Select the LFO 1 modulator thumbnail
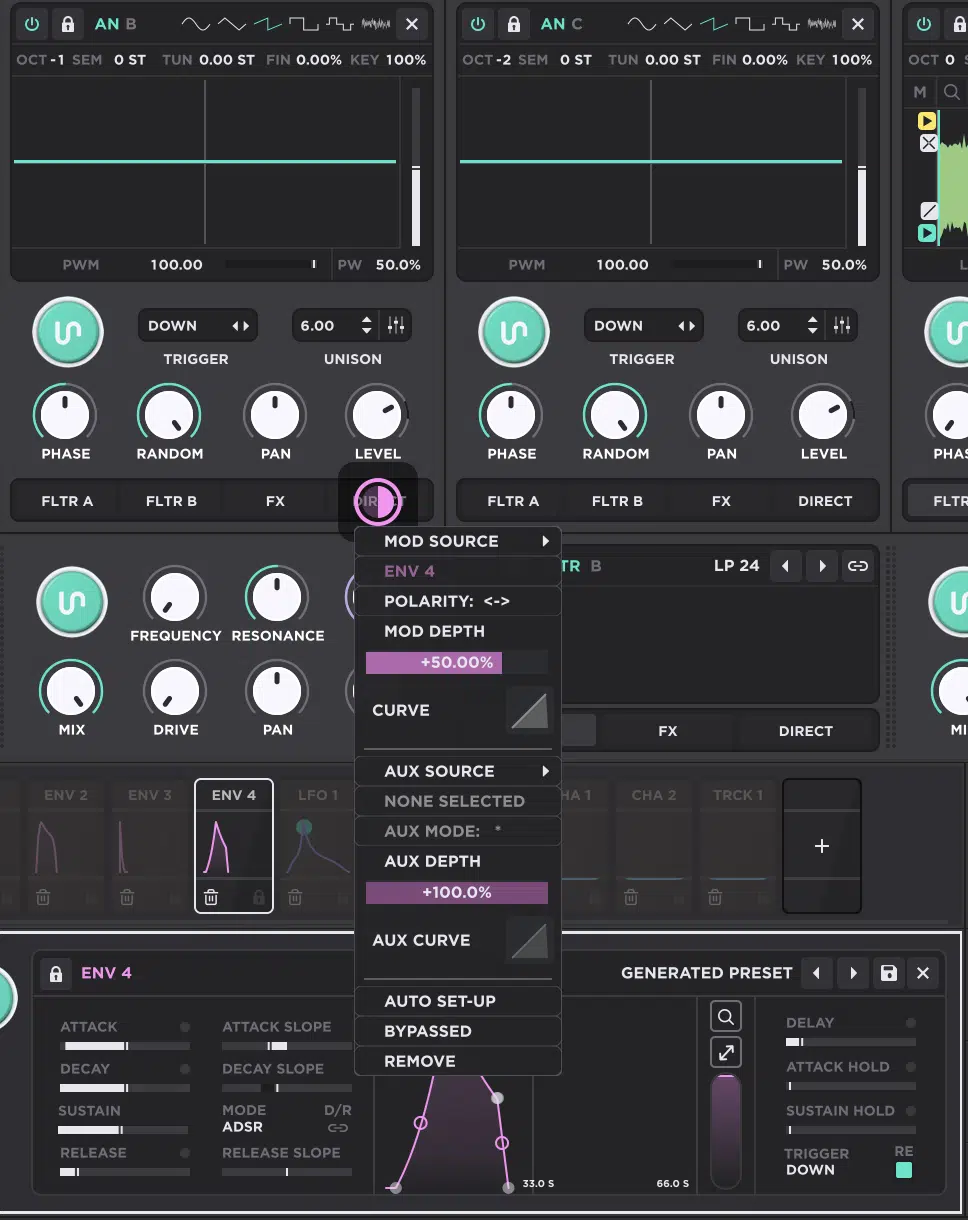This screenshot has height=1220, width=968. (x=316, y=845)
